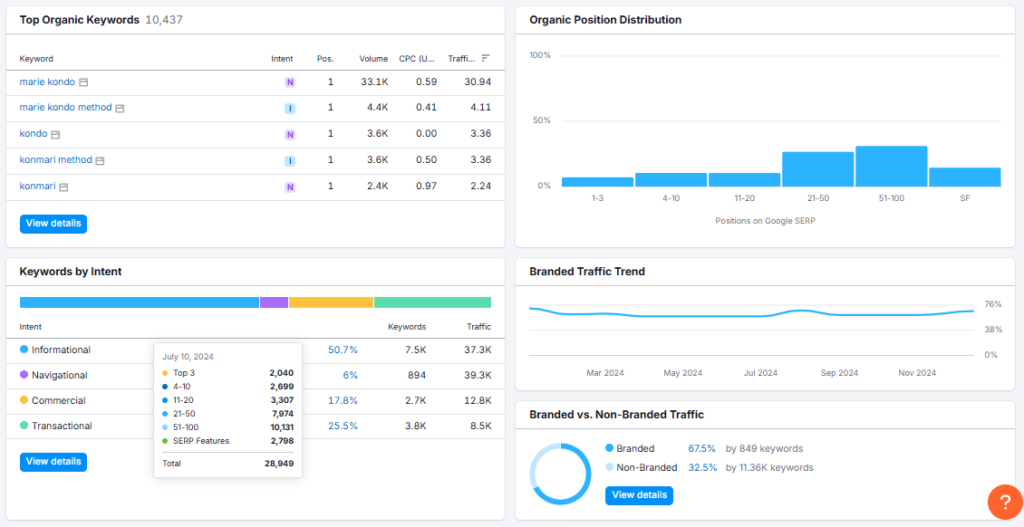This screenshot has width=1024, height=527.
Task: Open the marie kondo keyword link
Action: click(x=47, y=82)
